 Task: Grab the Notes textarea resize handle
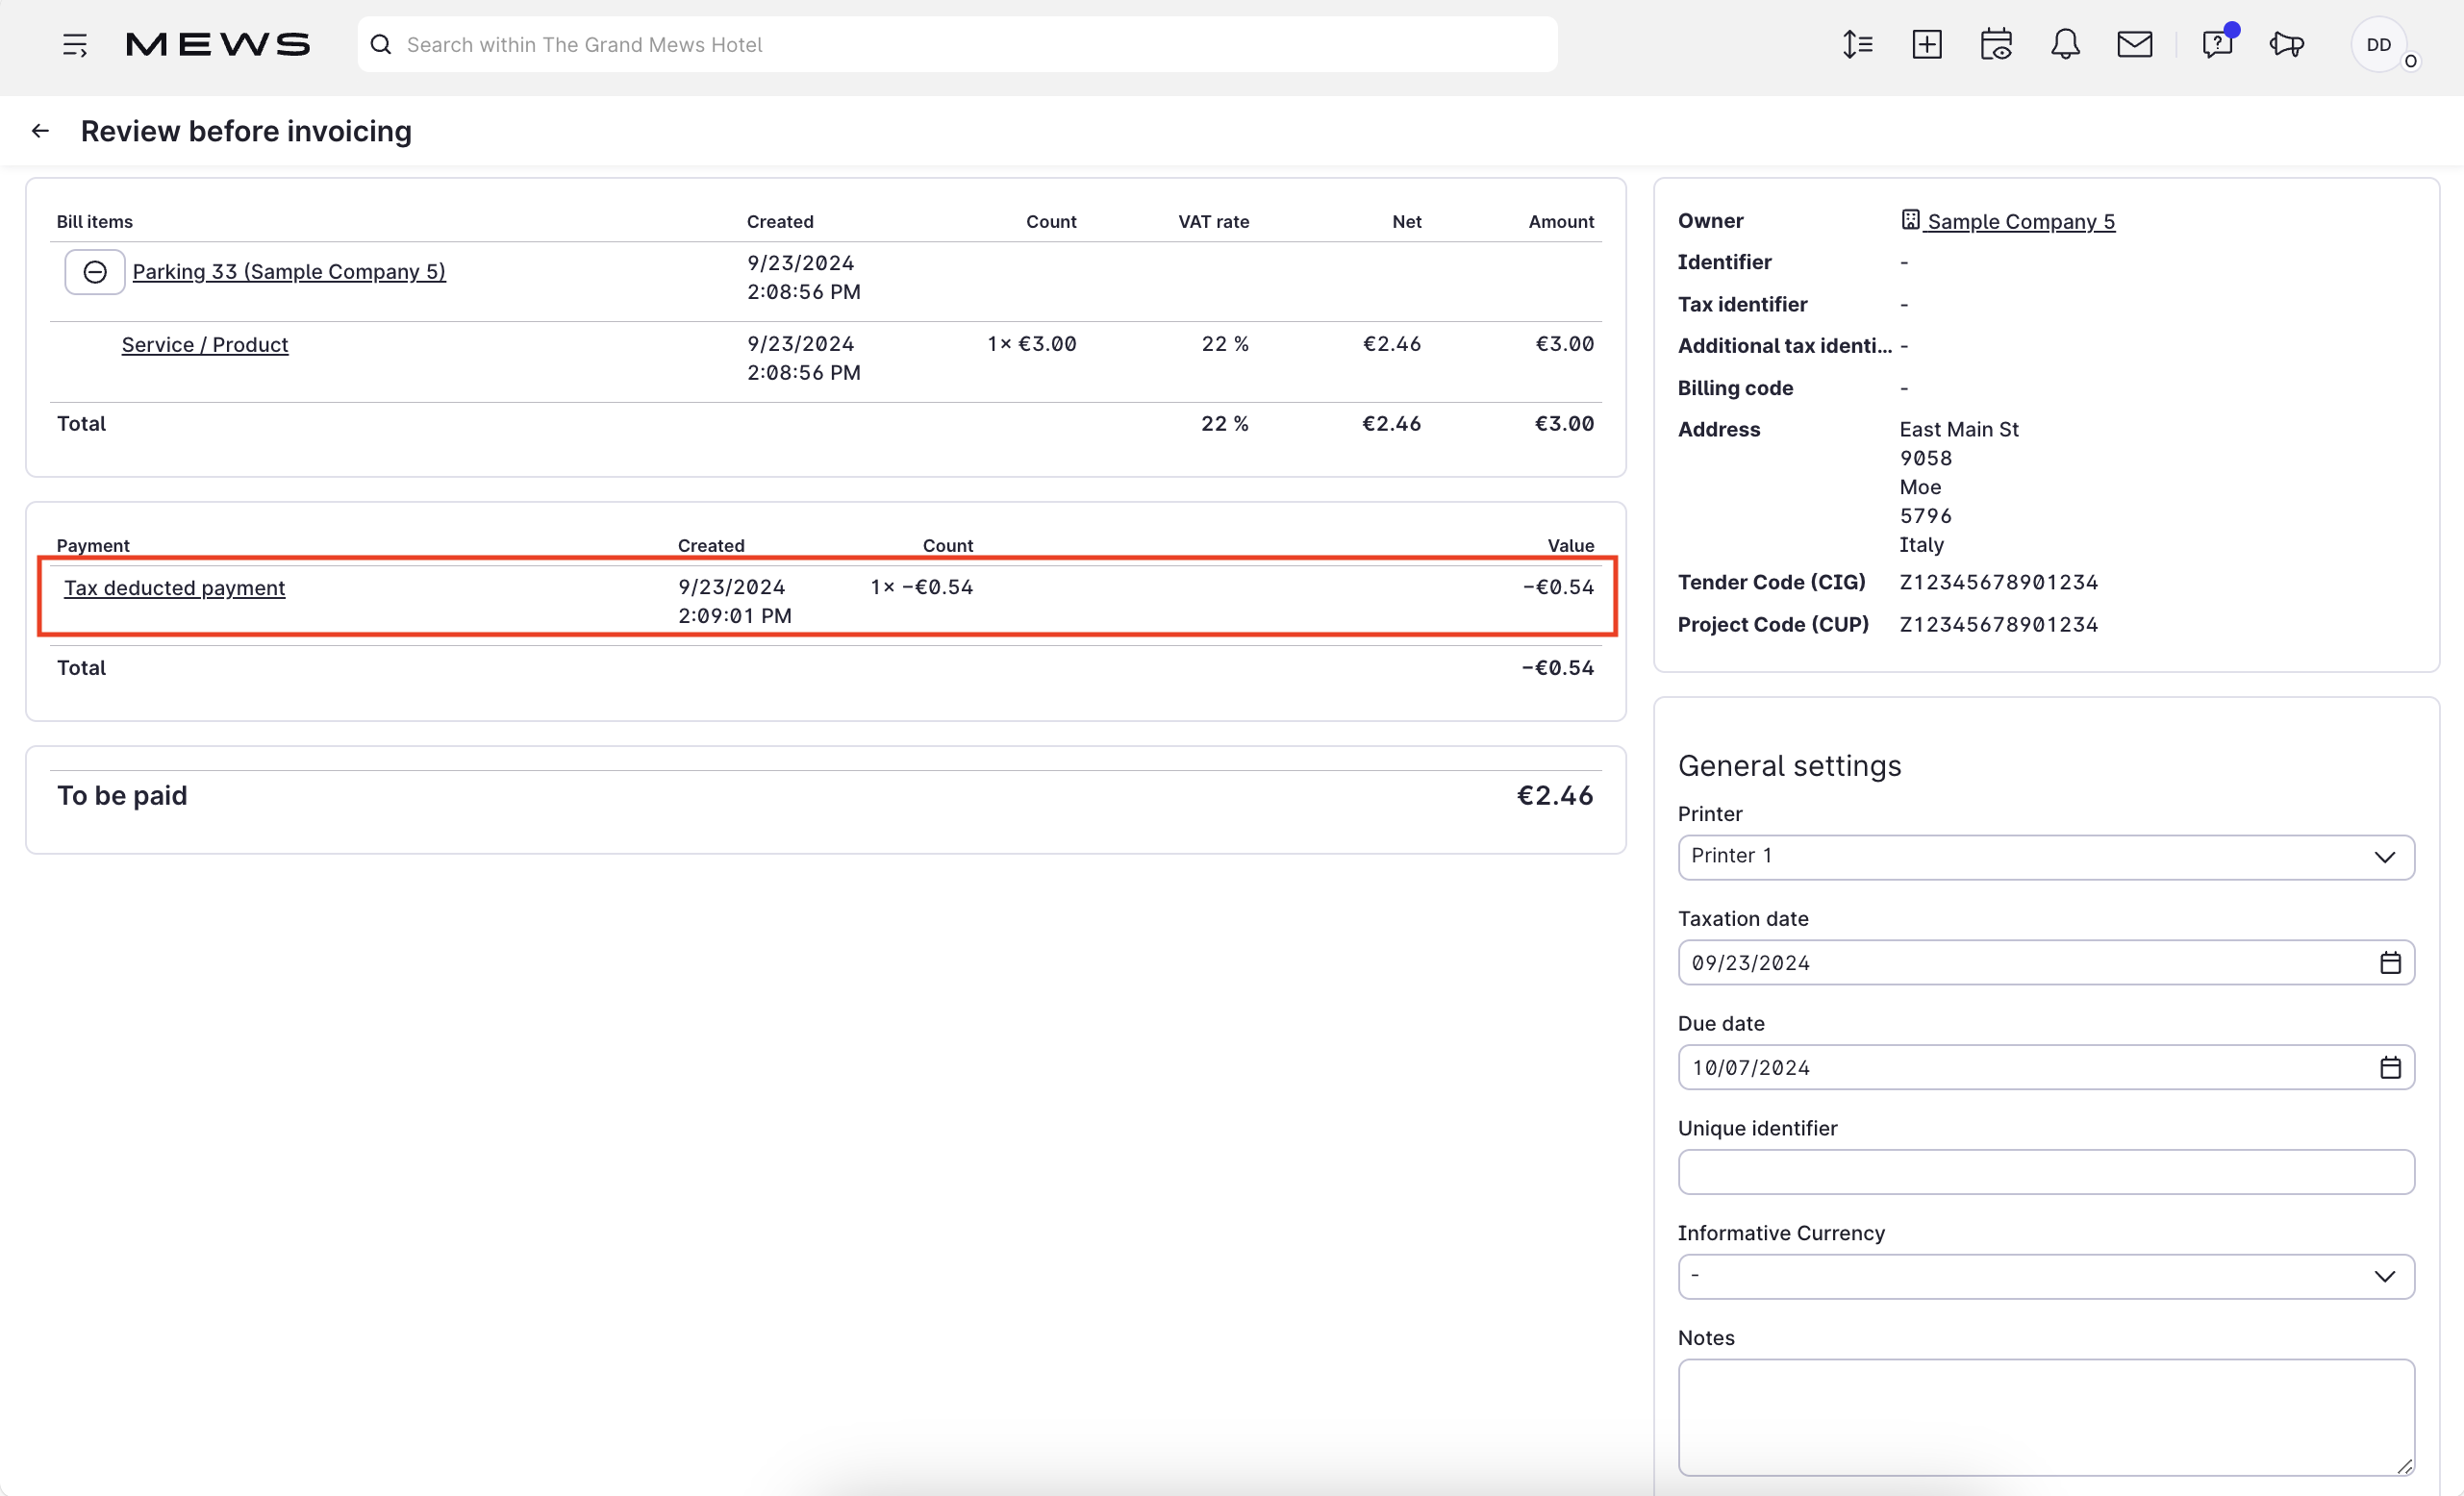coord(2405,1466)
